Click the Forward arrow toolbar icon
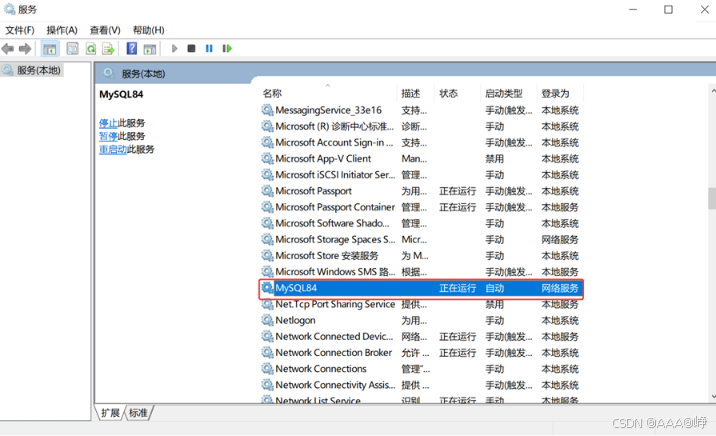The width and height of the screenshot is (716, 436). click(x=25, y=48)
